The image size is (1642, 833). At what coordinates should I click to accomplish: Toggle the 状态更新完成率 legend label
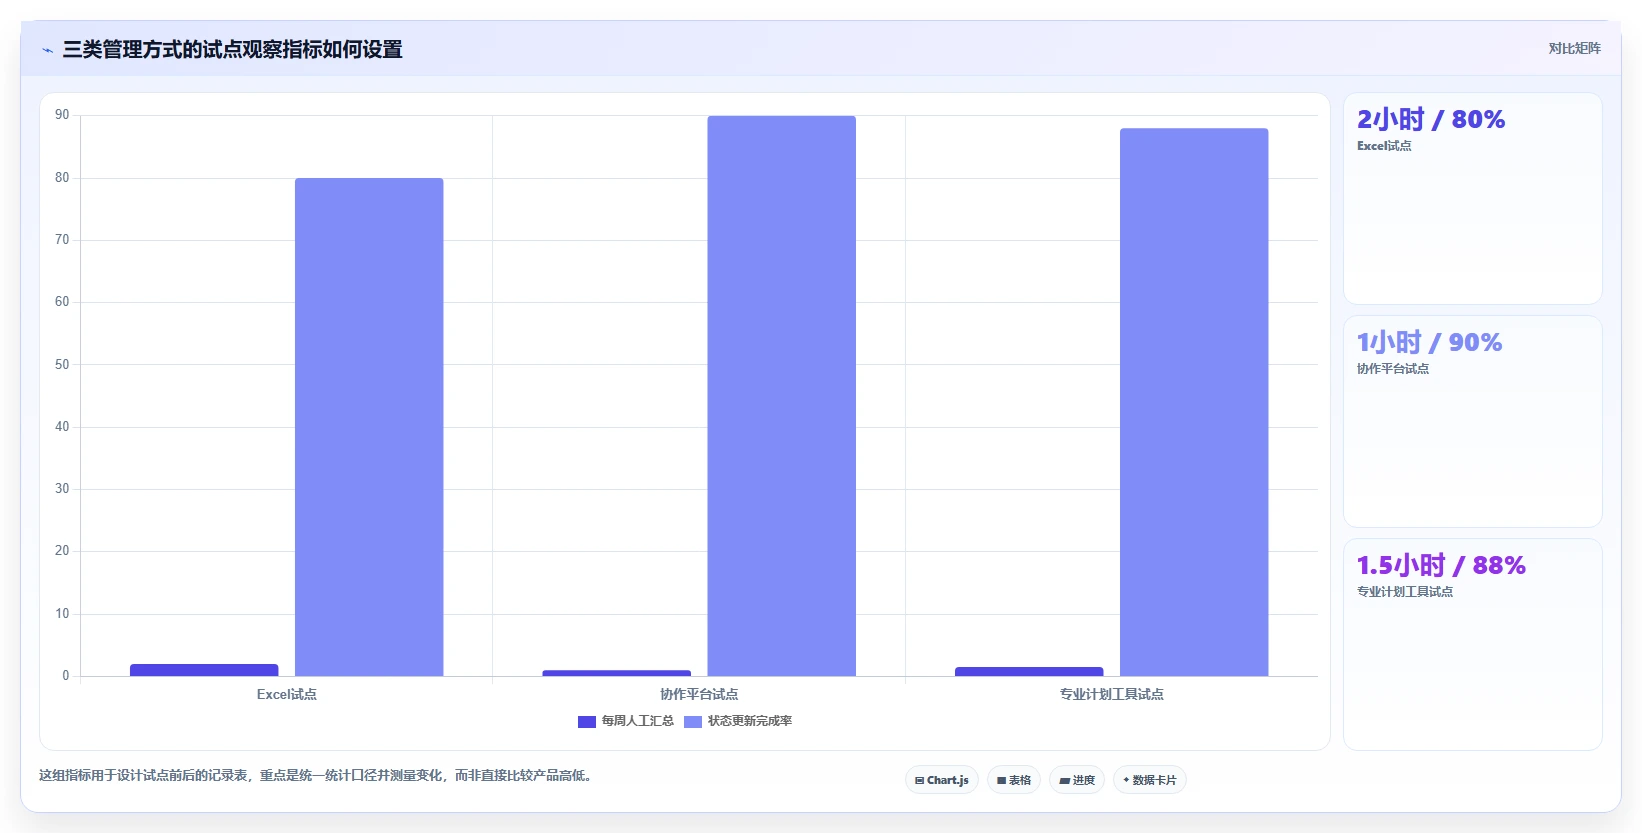[x=750, y=721]
